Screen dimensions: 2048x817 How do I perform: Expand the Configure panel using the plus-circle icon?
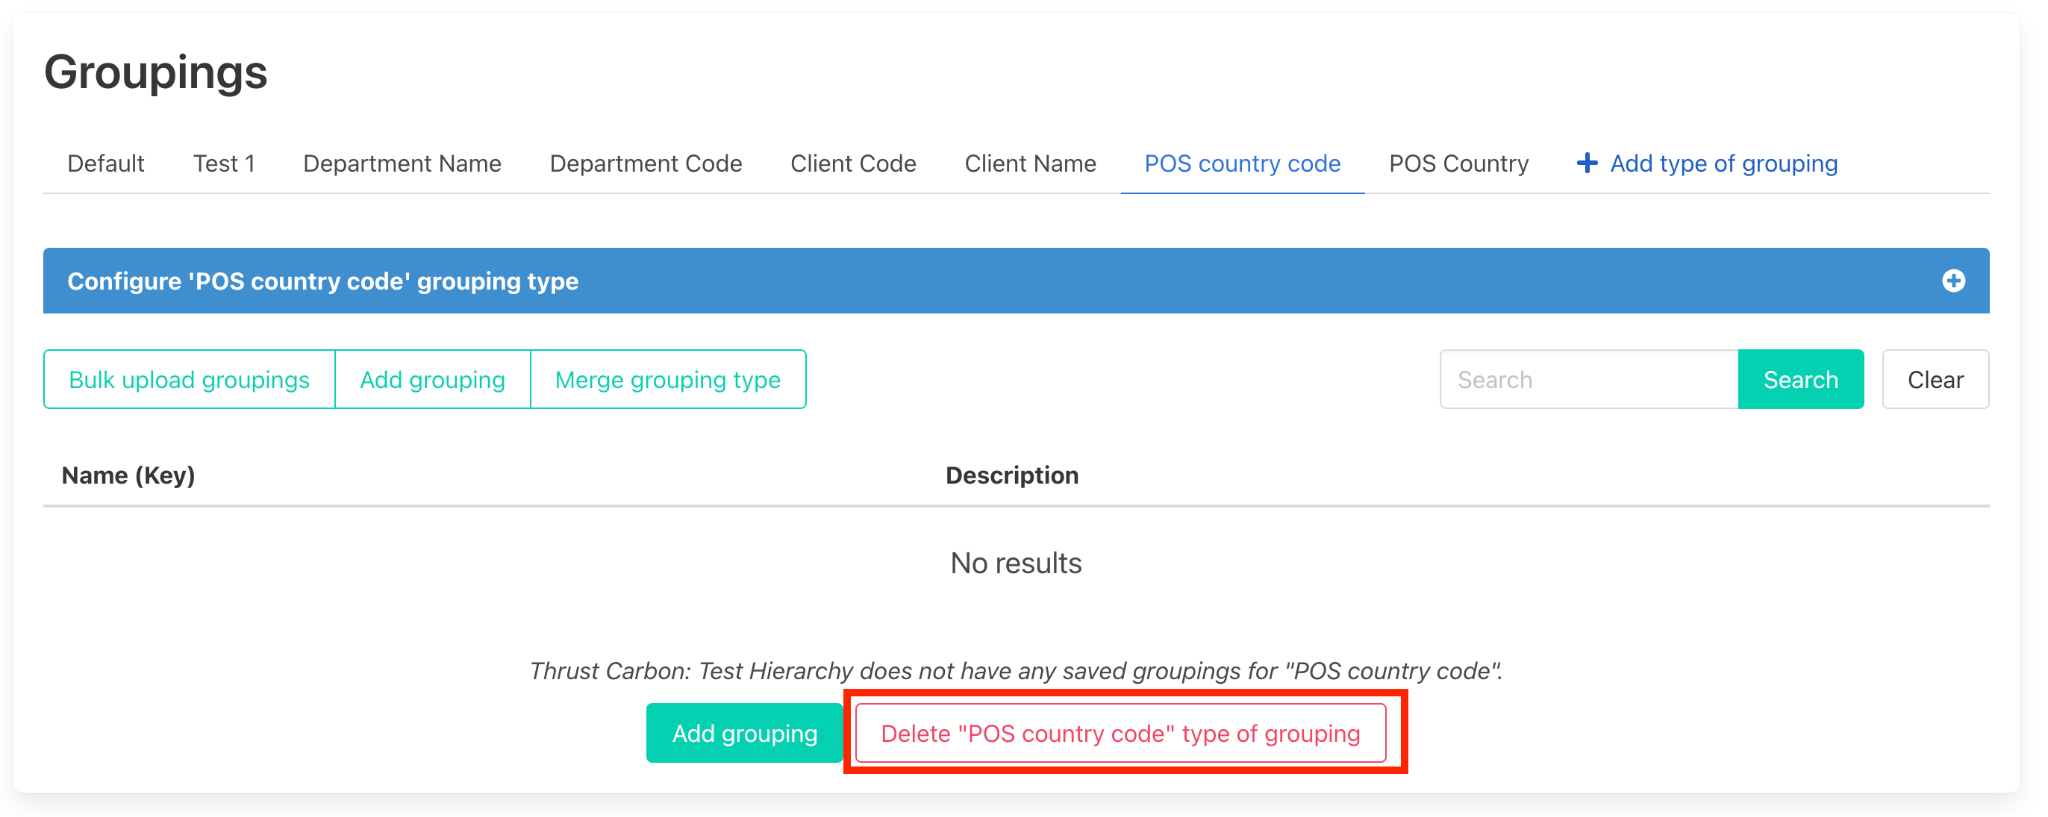pos(1952,281)
